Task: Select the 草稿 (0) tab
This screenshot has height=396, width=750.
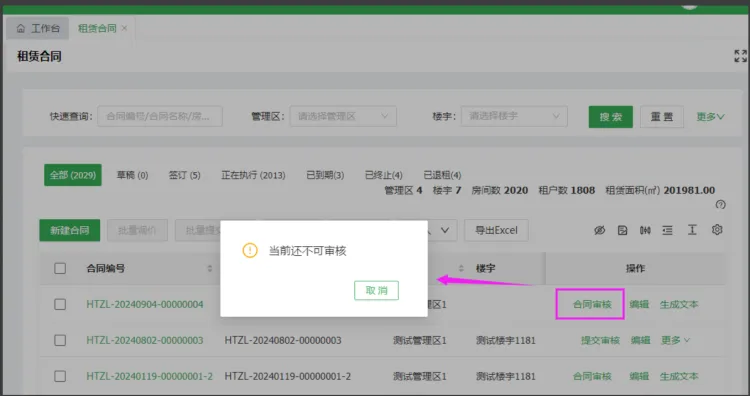Action: [x=132, y=175]
